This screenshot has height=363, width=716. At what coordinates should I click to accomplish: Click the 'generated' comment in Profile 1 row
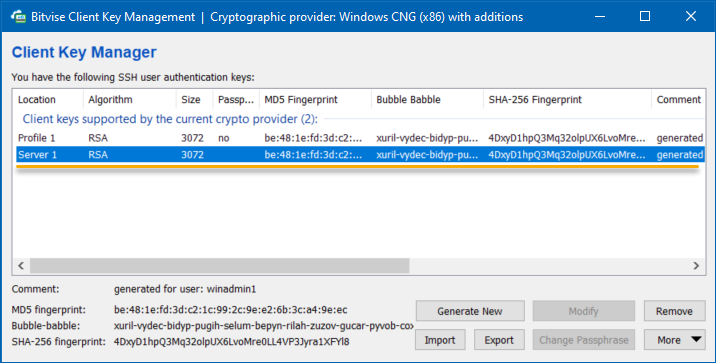click(x=680, y=138)
